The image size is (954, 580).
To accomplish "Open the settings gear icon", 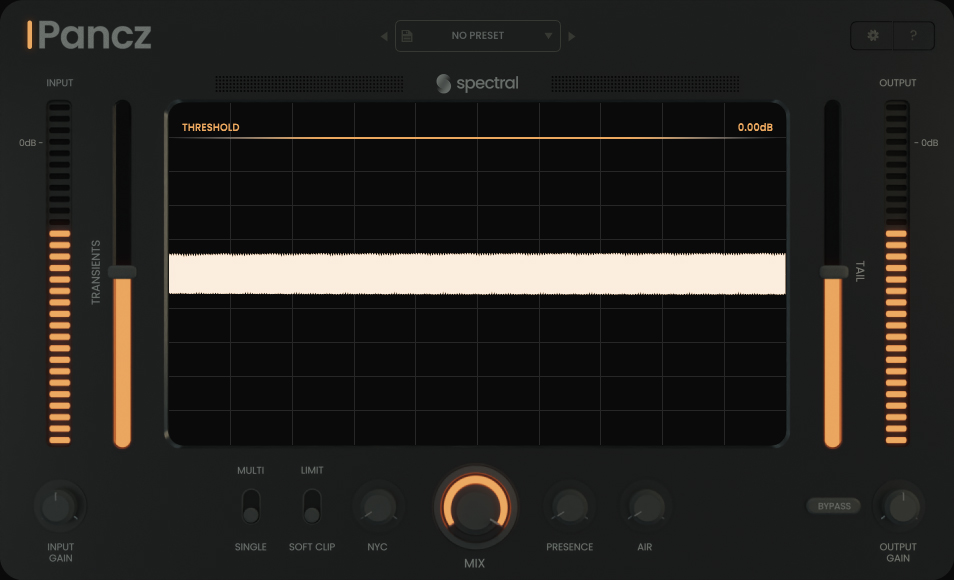I will click(873, 36).
